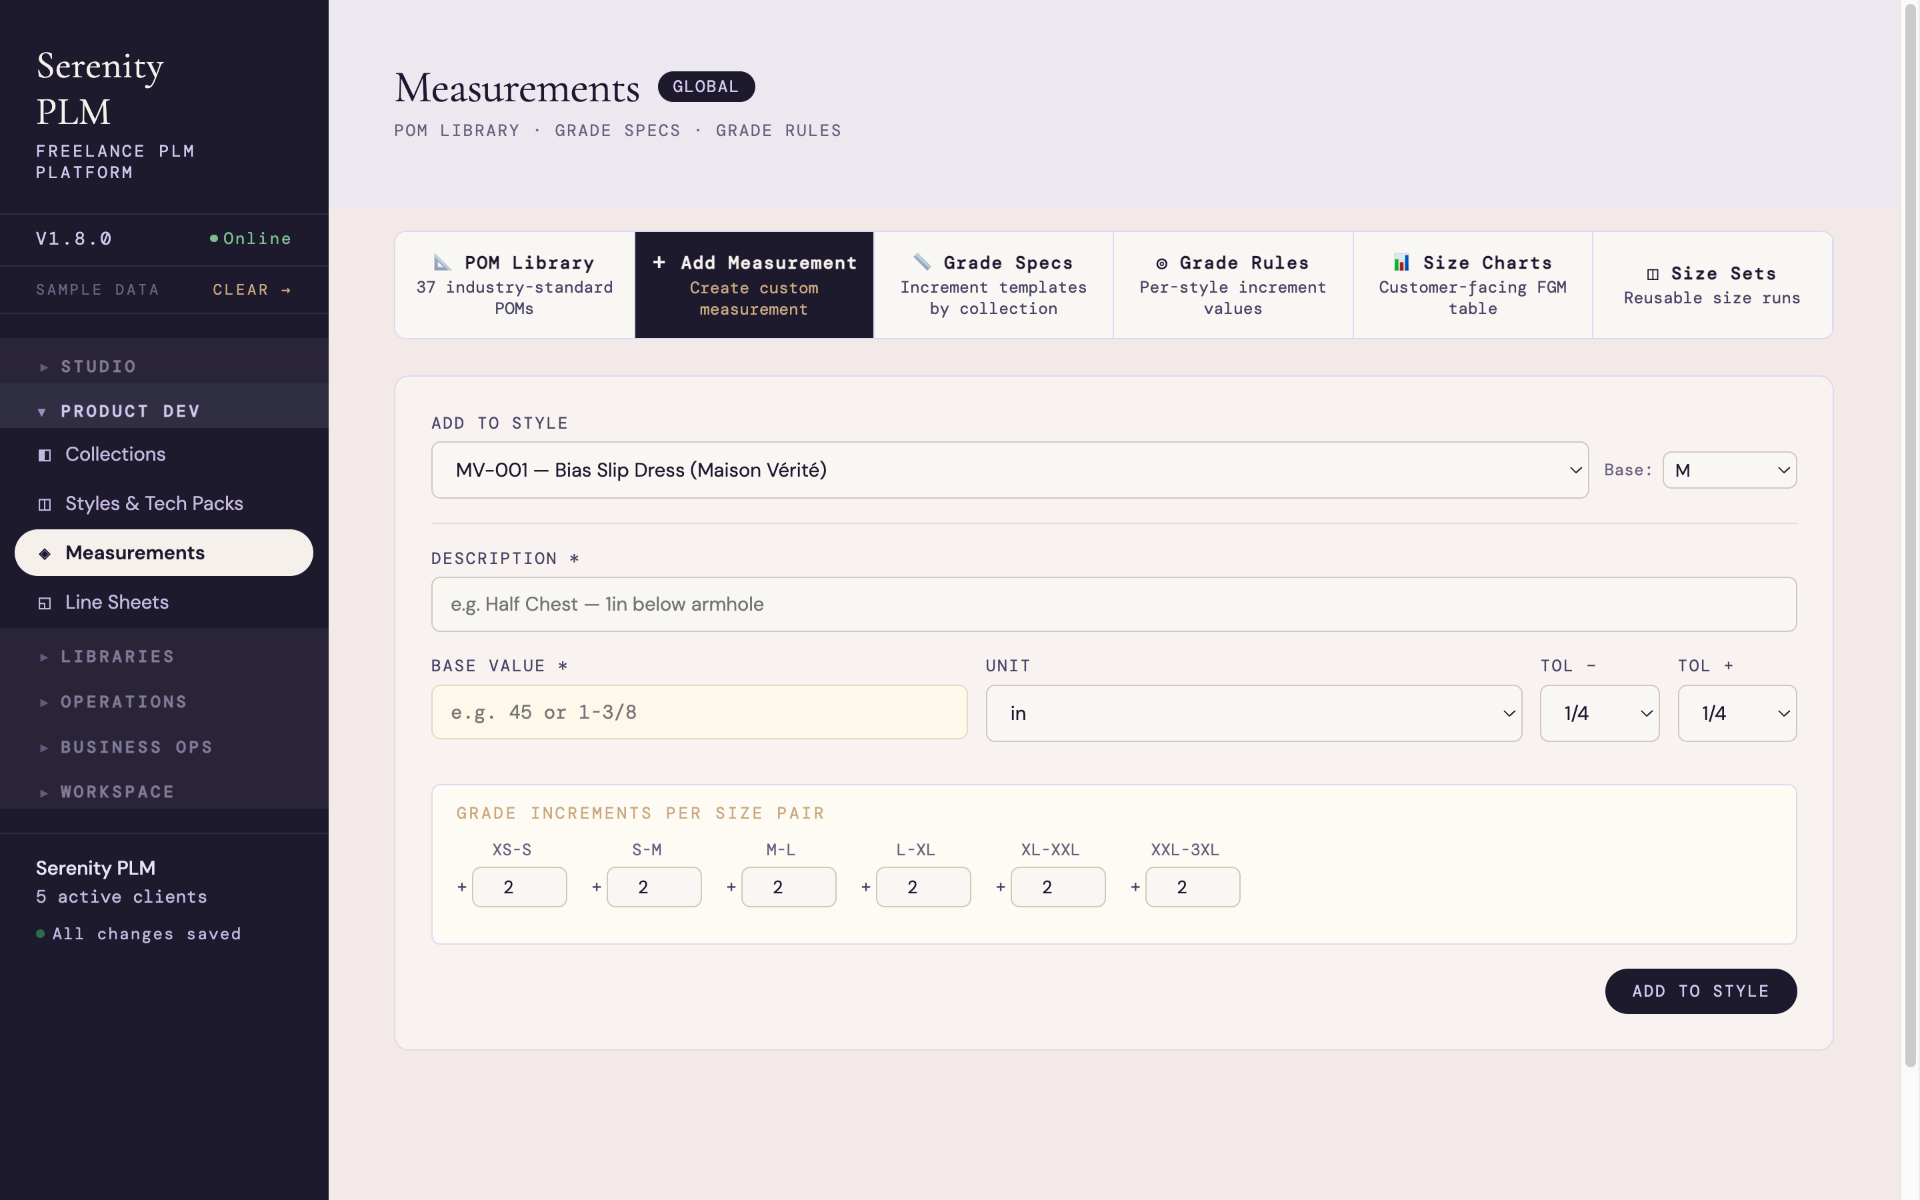Select the Add Measurement tab

[754, 285]
